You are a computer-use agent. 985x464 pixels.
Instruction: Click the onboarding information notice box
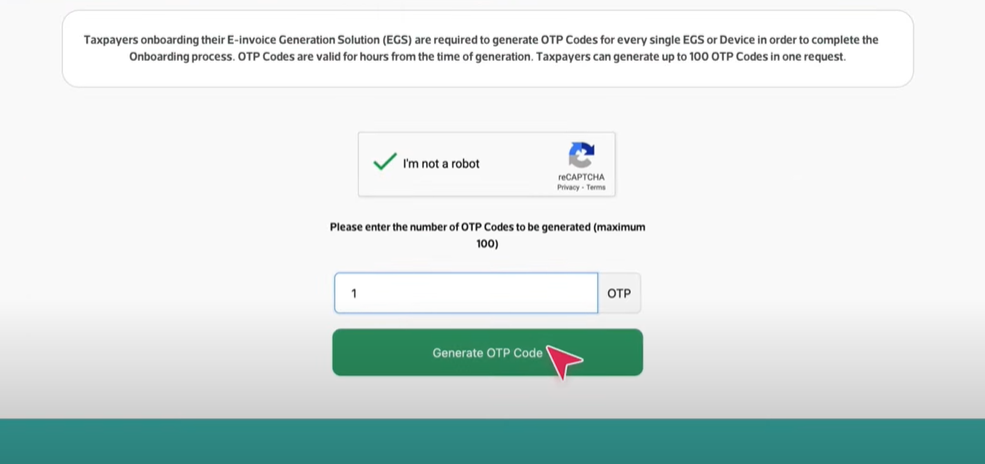tap(487, 48)
